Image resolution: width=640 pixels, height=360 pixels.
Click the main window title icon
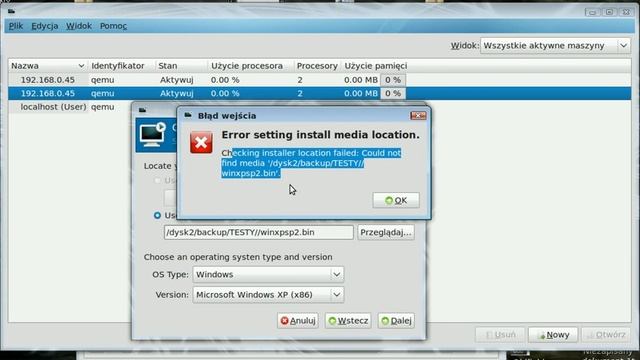coord(11,11)
